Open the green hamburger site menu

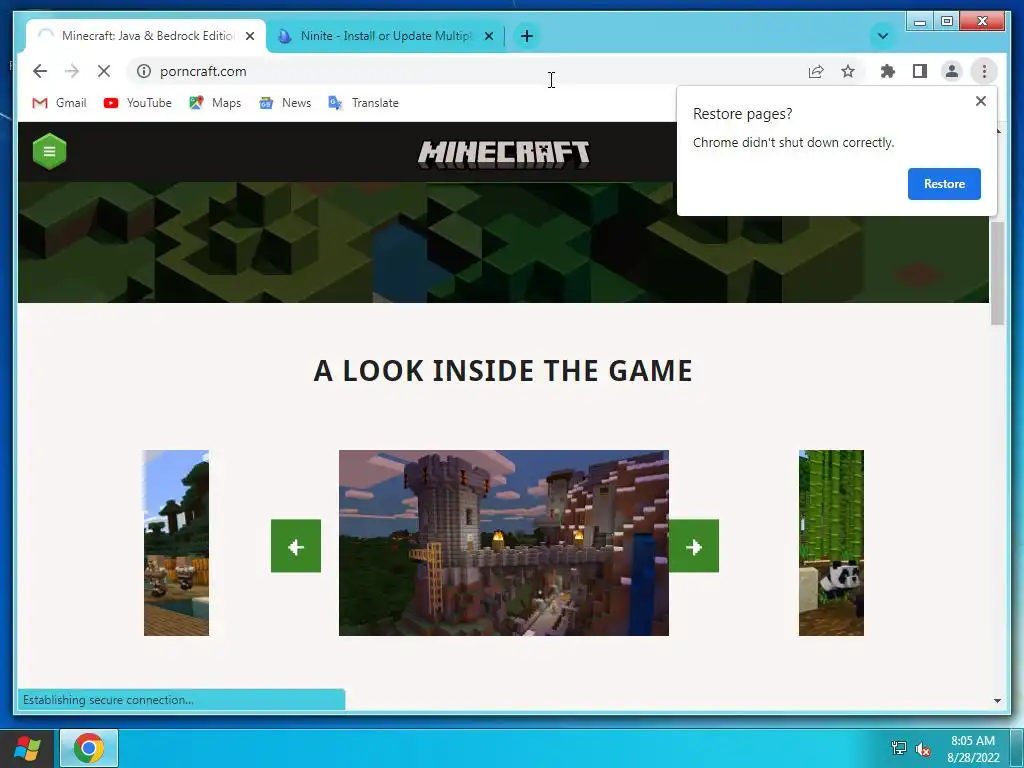click(x=50, y=152)
